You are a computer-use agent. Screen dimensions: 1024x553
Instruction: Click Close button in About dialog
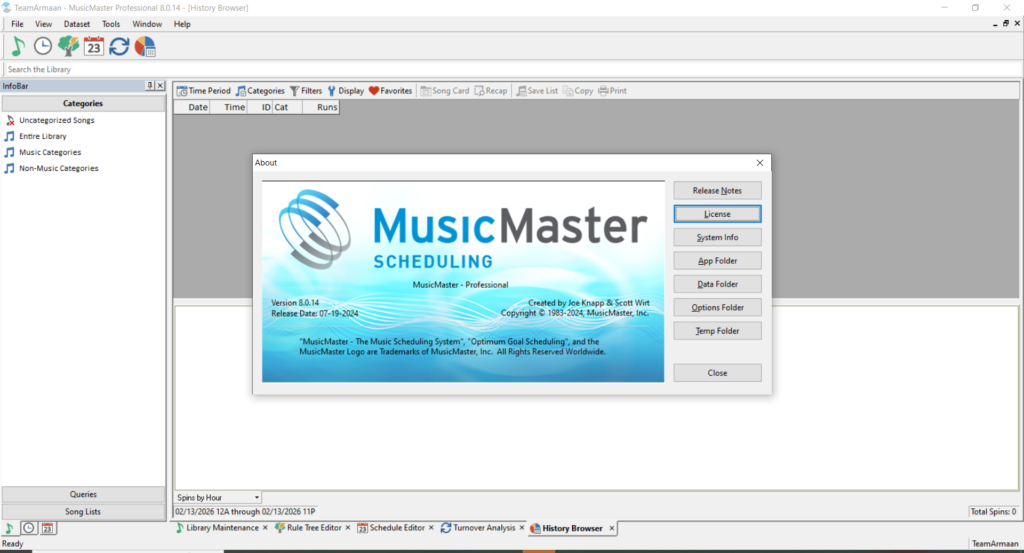click(x=717, y=373)
